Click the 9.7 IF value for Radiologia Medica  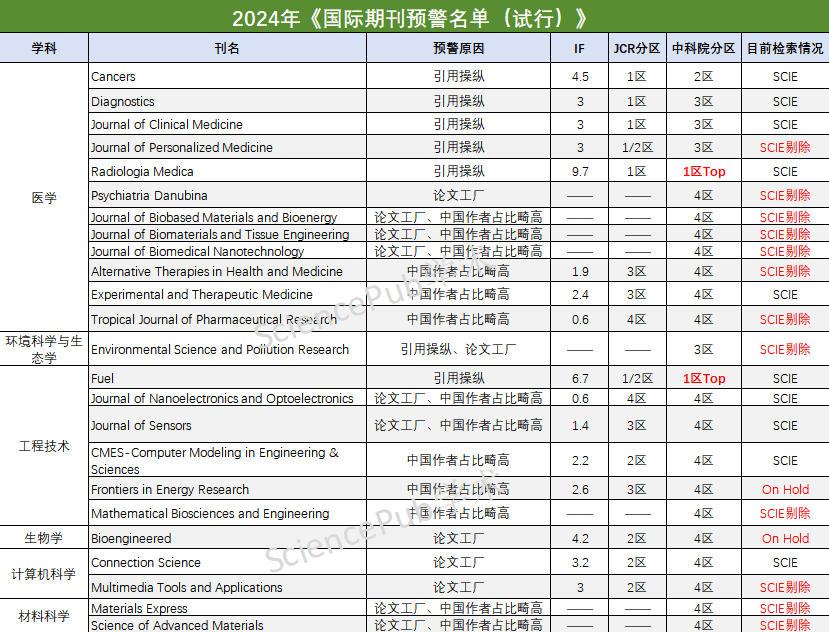[x=580, y=172]
